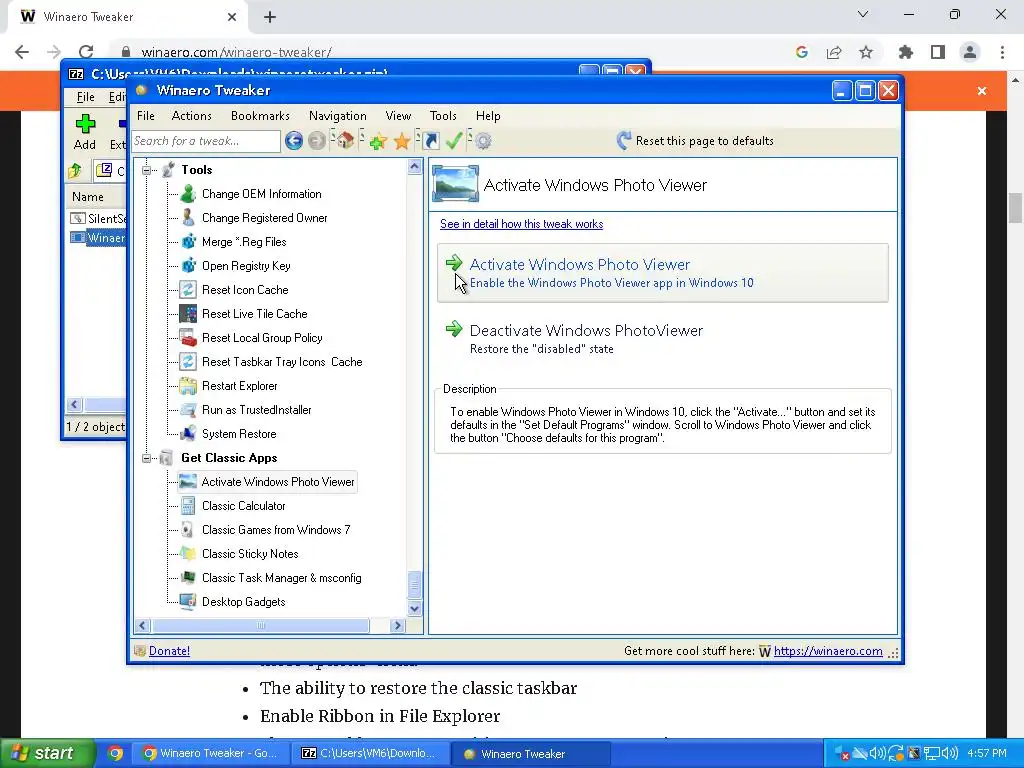Open the Navigation menu
This screenshot has height=768, width=1024.
coord(338,116)
